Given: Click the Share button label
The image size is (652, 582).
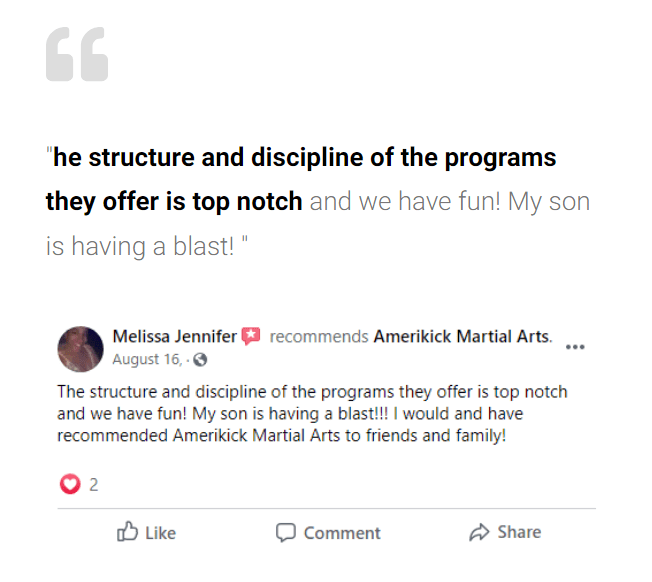Looking at the screenshot, I should tap(520, 532).
